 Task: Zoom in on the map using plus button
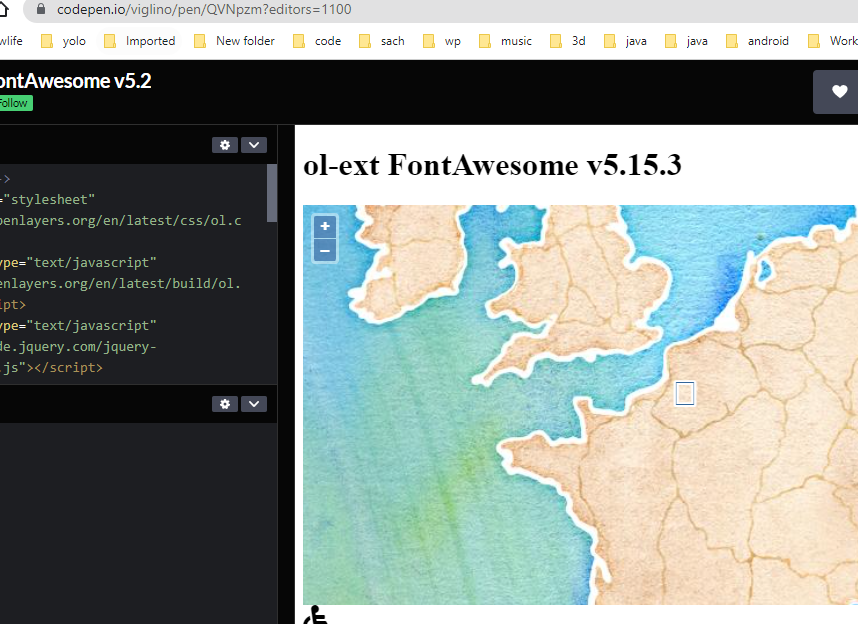pyautogui.click(x=324, y=226)
